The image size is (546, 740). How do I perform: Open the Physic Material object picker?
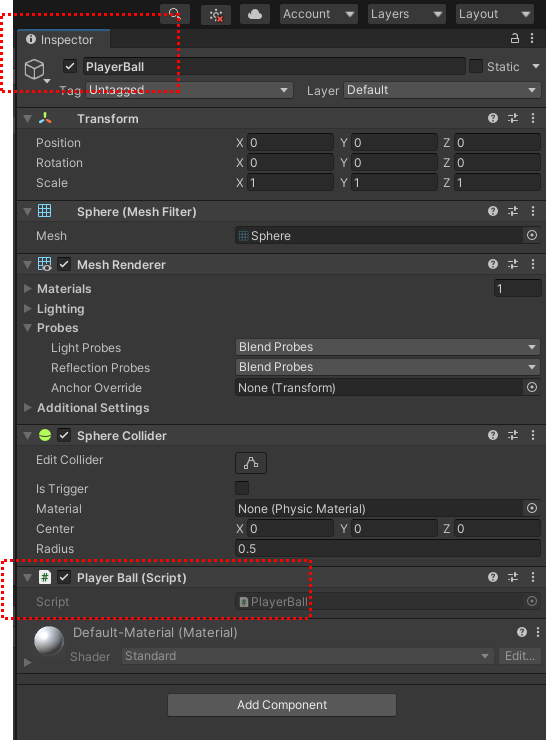click(x=532, y=508)
